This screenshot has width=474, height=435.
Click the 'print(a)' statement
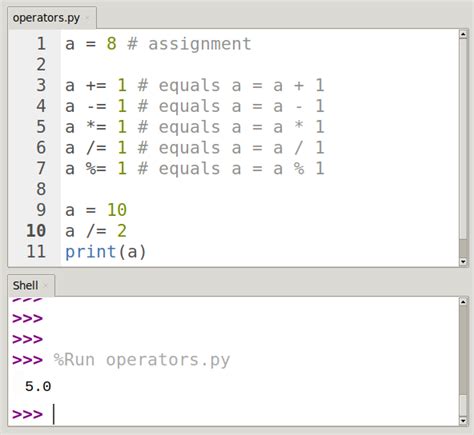(x=106, y=252)
